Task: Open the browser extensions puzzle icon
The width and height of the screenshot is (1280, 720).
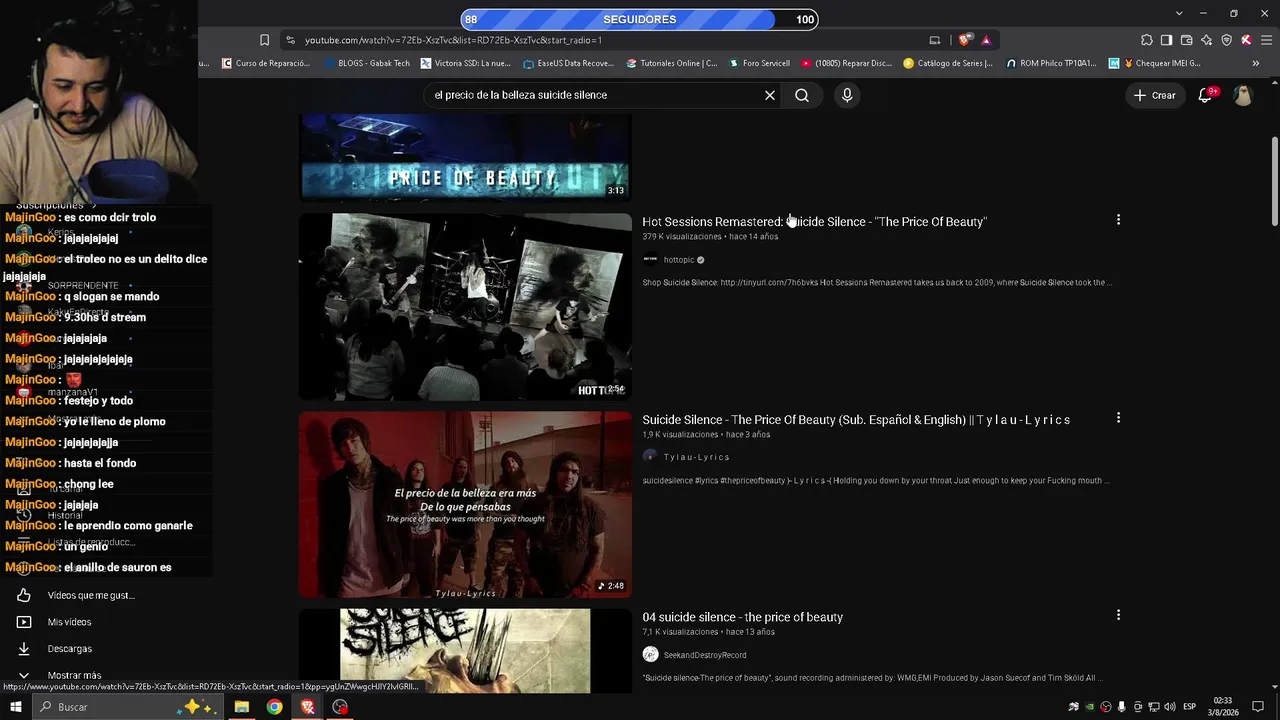Action: point(1147,40)
